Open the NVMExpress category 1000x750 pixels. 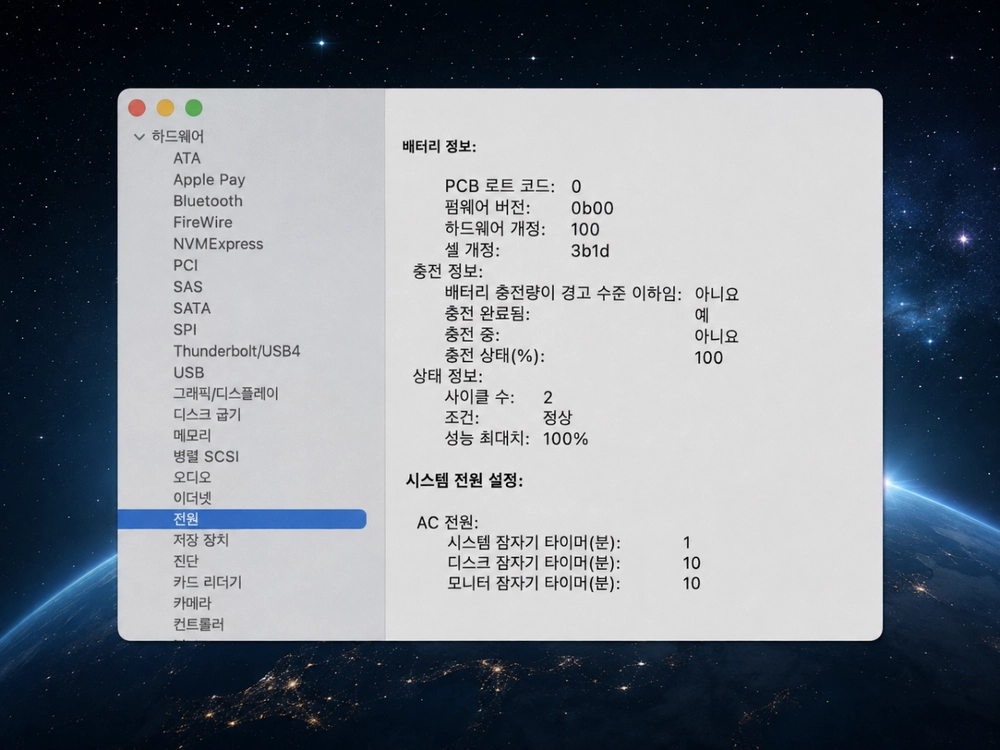[x=218, y=244]
